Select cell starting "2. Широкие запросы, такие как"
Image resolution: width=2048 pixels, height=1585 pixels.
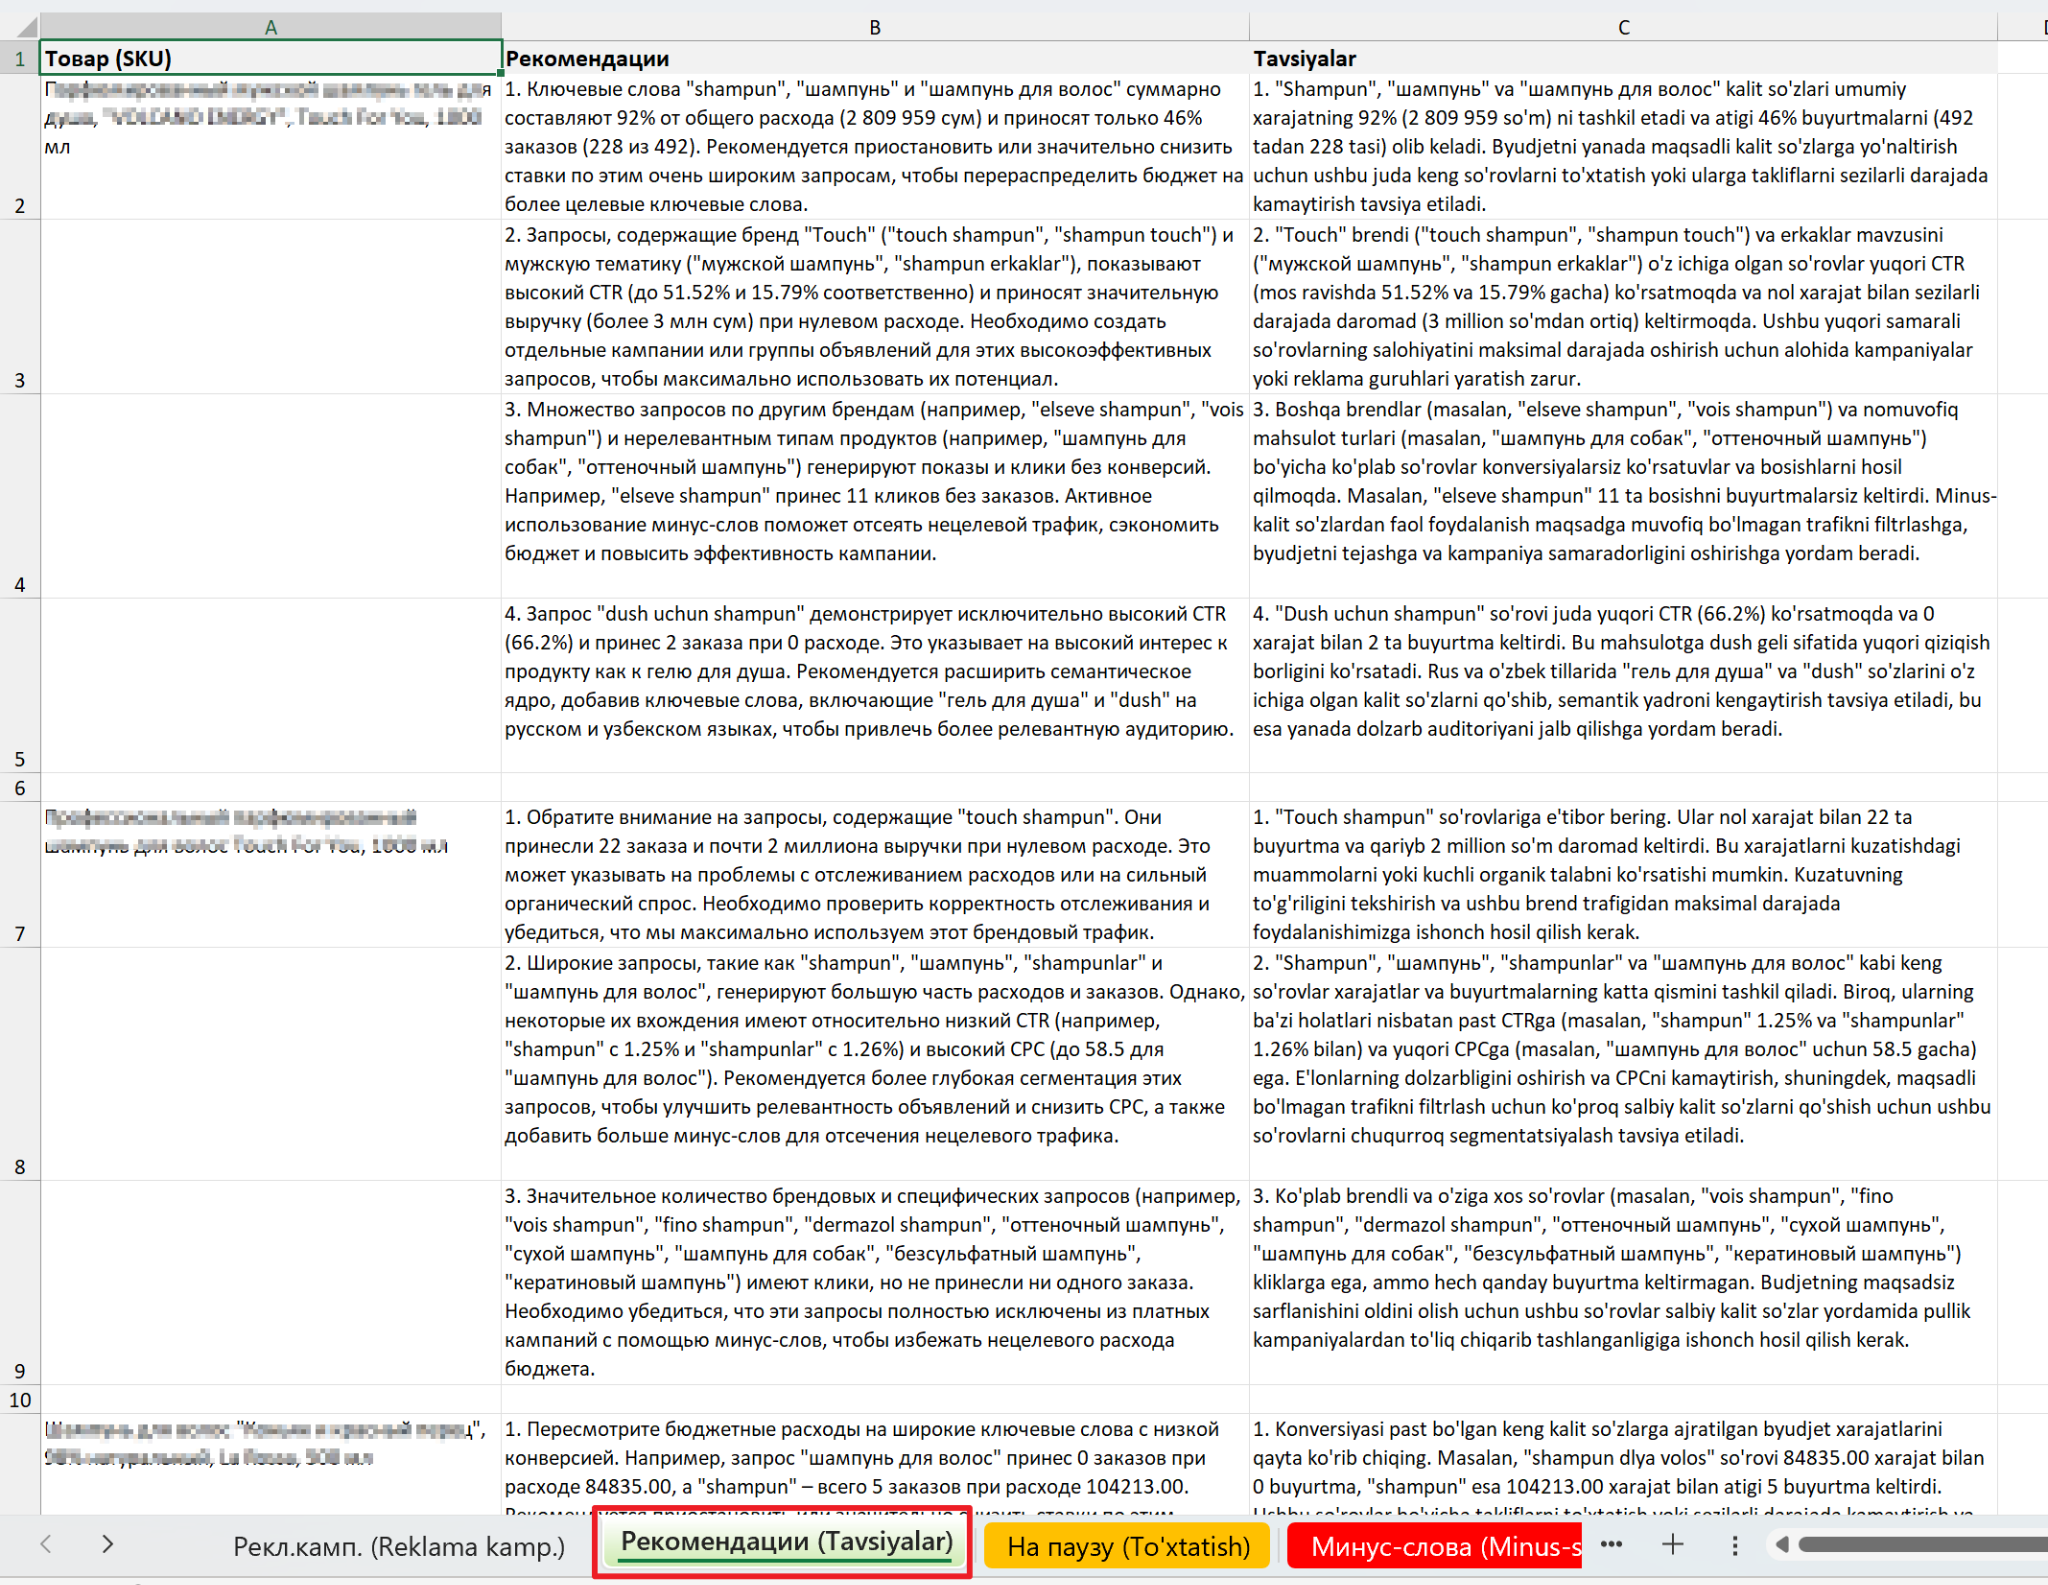[875, 1064]
